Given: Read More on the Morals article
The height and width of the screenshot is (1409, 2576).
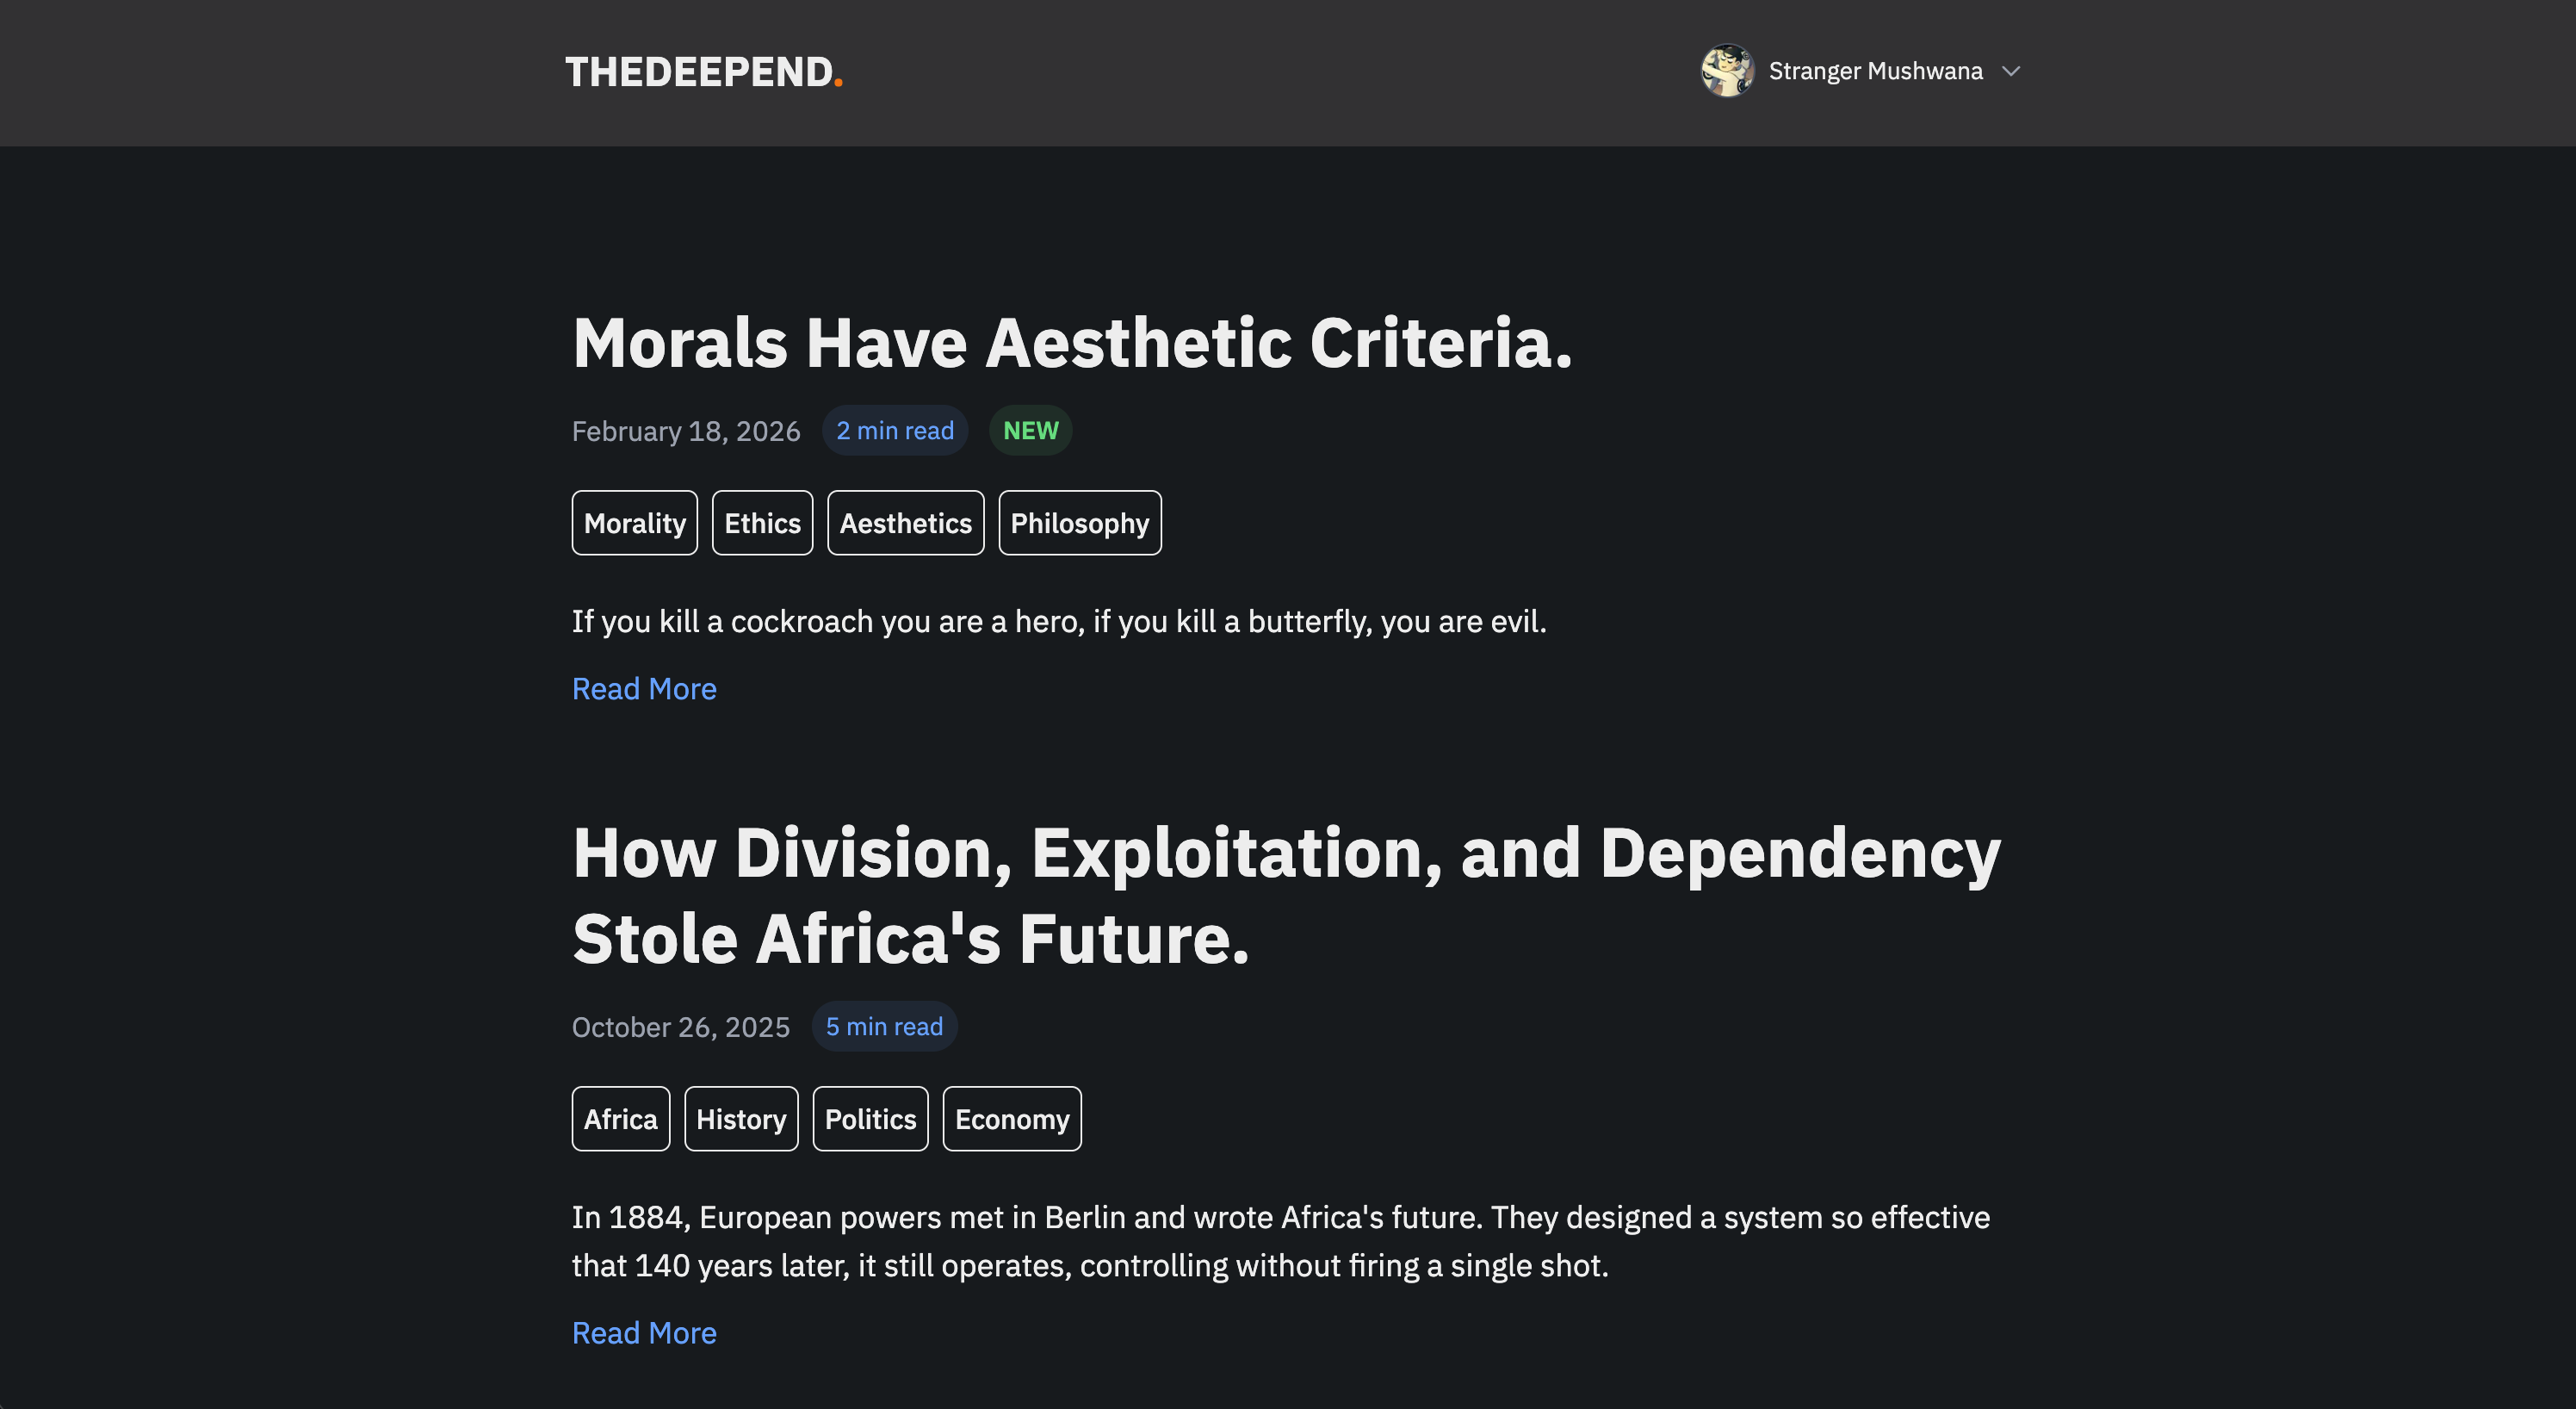Looking at the screenshot, I should tap(644, 689).
